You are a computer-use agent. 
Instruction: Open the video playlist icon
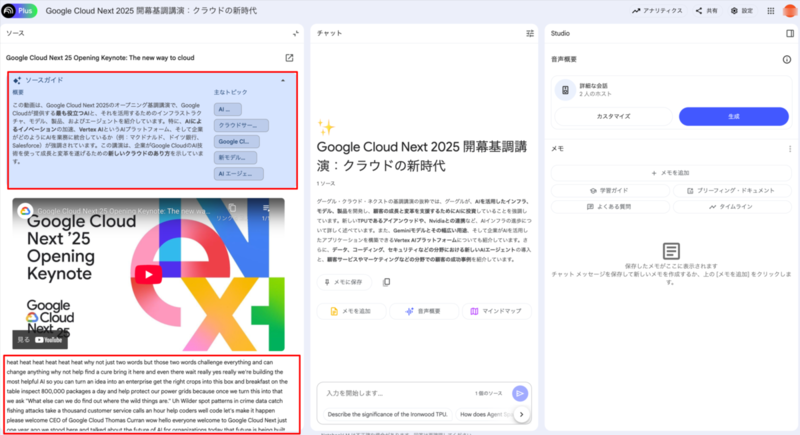coord(266,208)
